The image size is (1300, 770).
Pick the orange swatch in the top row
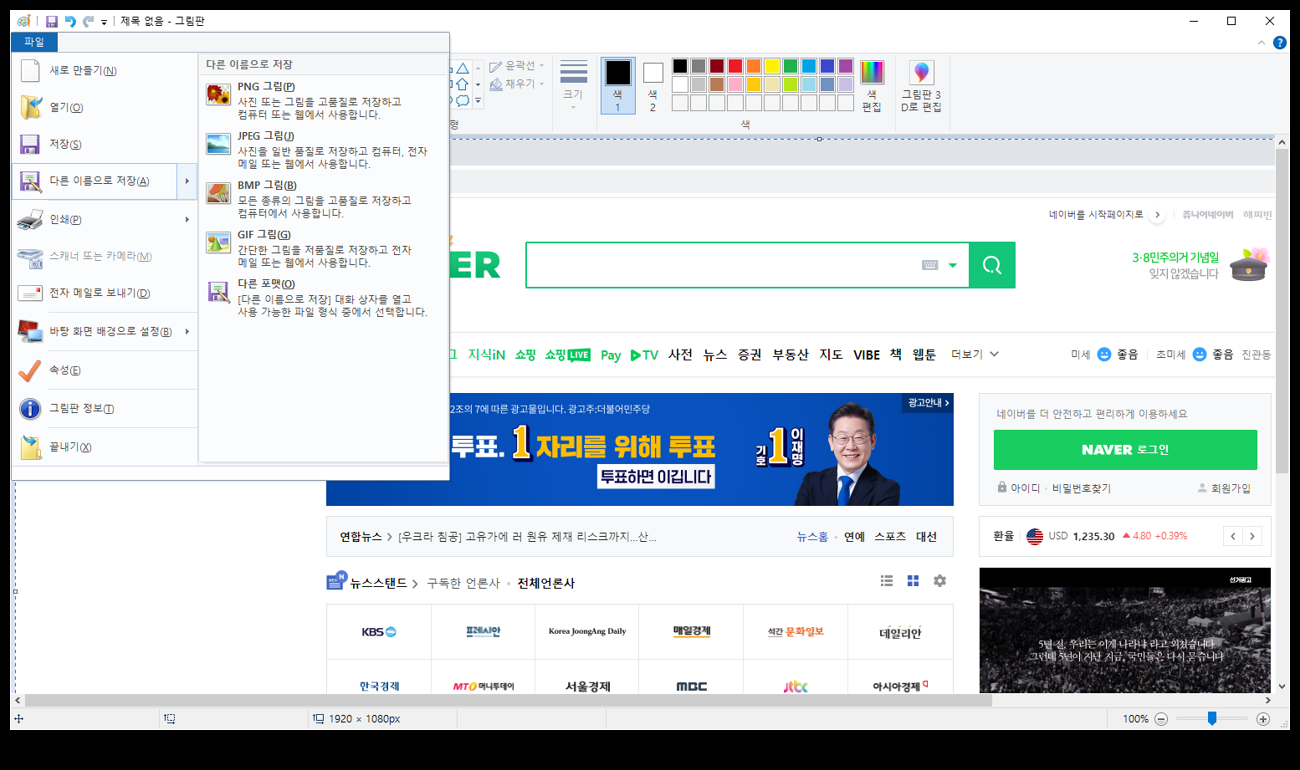pos(753,66)
